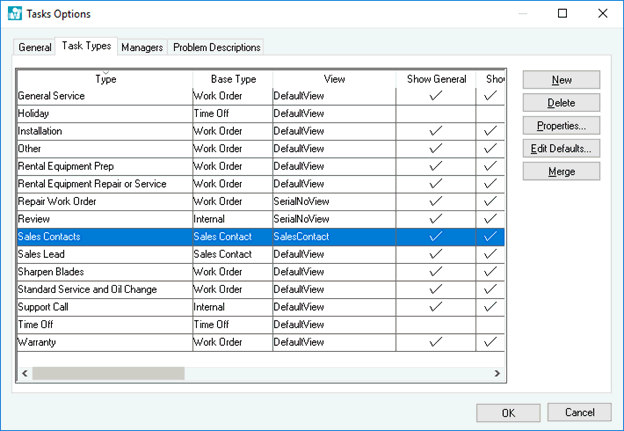Screen dimensions: 624x431
Task: Sort by the Type column header
Action: pyautogui.click(x=105, y=79)
